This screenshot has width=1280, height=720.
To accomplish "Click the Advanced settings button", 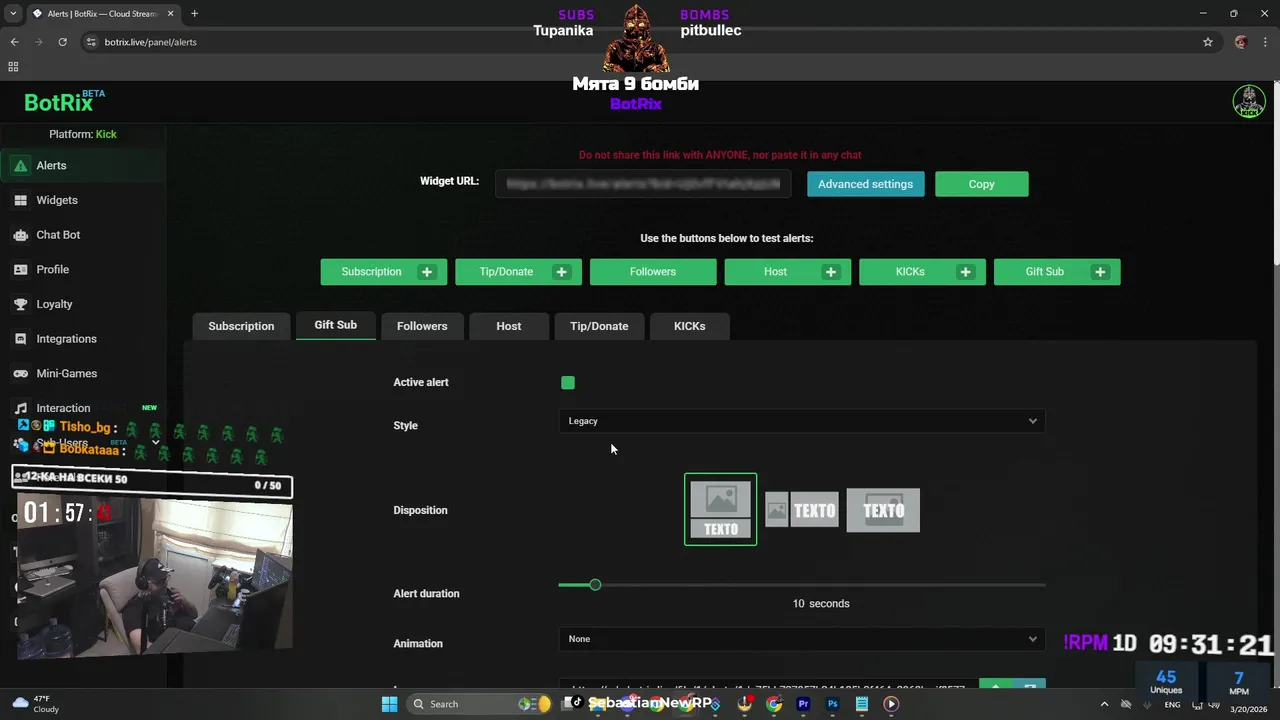I will click(866, 184).
